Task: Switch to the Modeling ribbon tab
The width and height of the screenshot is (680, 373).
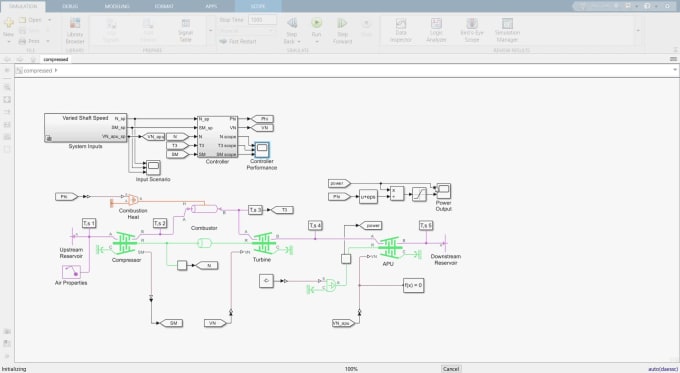Action: [117, 6]
